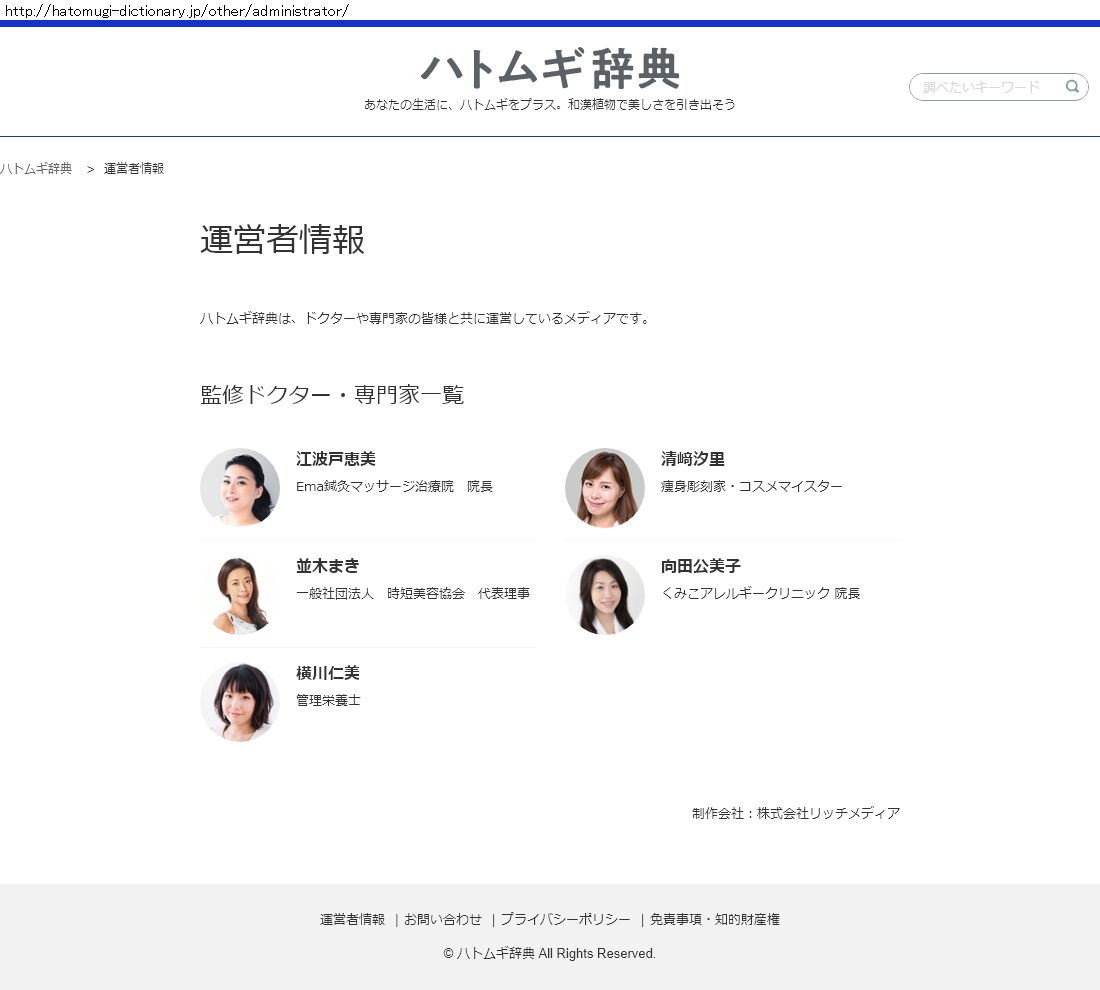Click 株式会社リッチメディア production company text
Viewport: 1100px width, 990px height.
(x=828, y=813)
